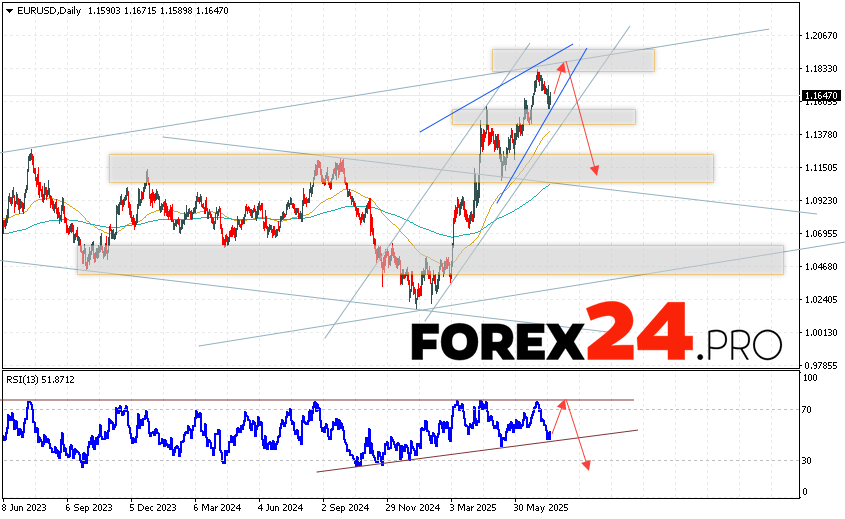
Task: Click the EURUSD,Daily chart title
Action: (x=42, y=9)
